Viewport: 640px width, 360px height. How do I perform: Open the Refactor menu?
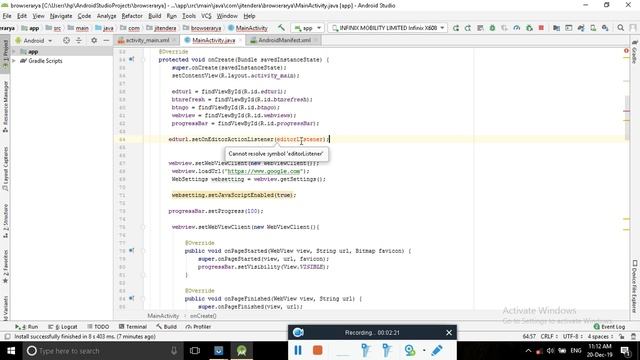(132, 16)
